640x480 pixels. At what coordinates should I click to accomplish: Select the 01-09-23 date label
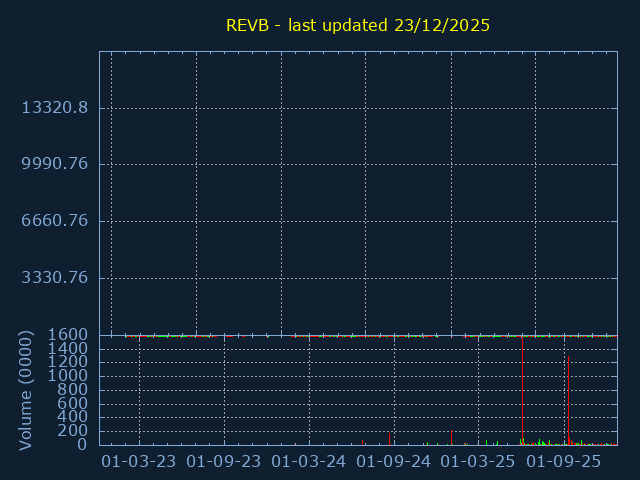coord(224,461)
